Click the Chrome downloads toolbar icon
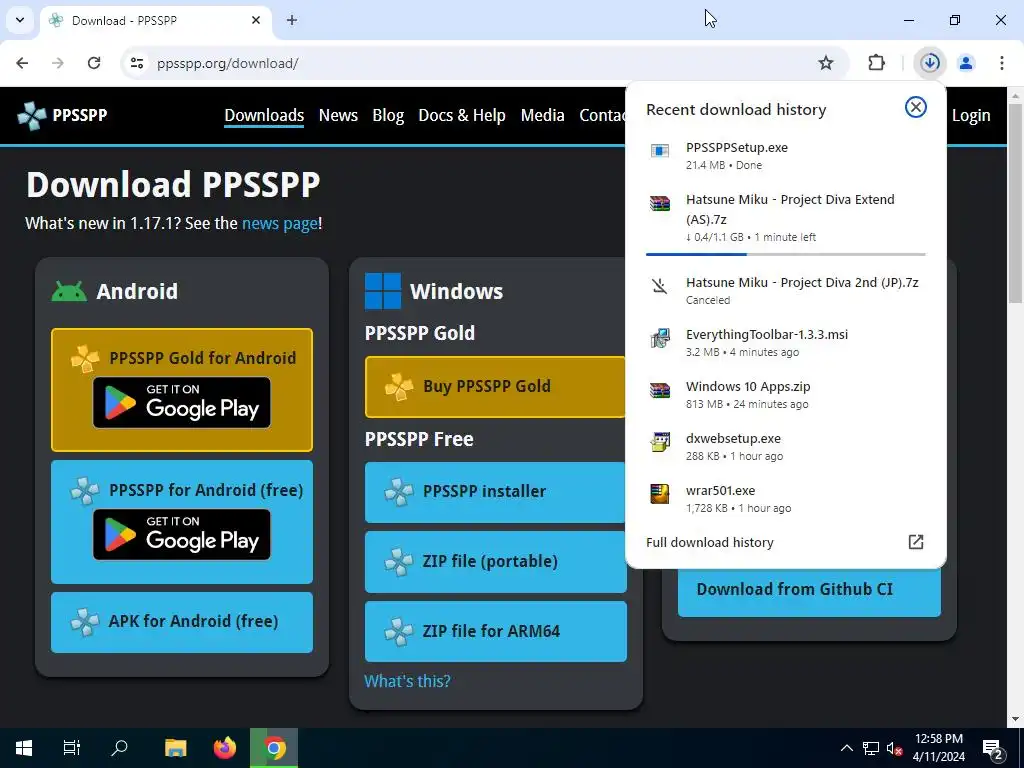The image size is (1024, 768). pos(930,63)
